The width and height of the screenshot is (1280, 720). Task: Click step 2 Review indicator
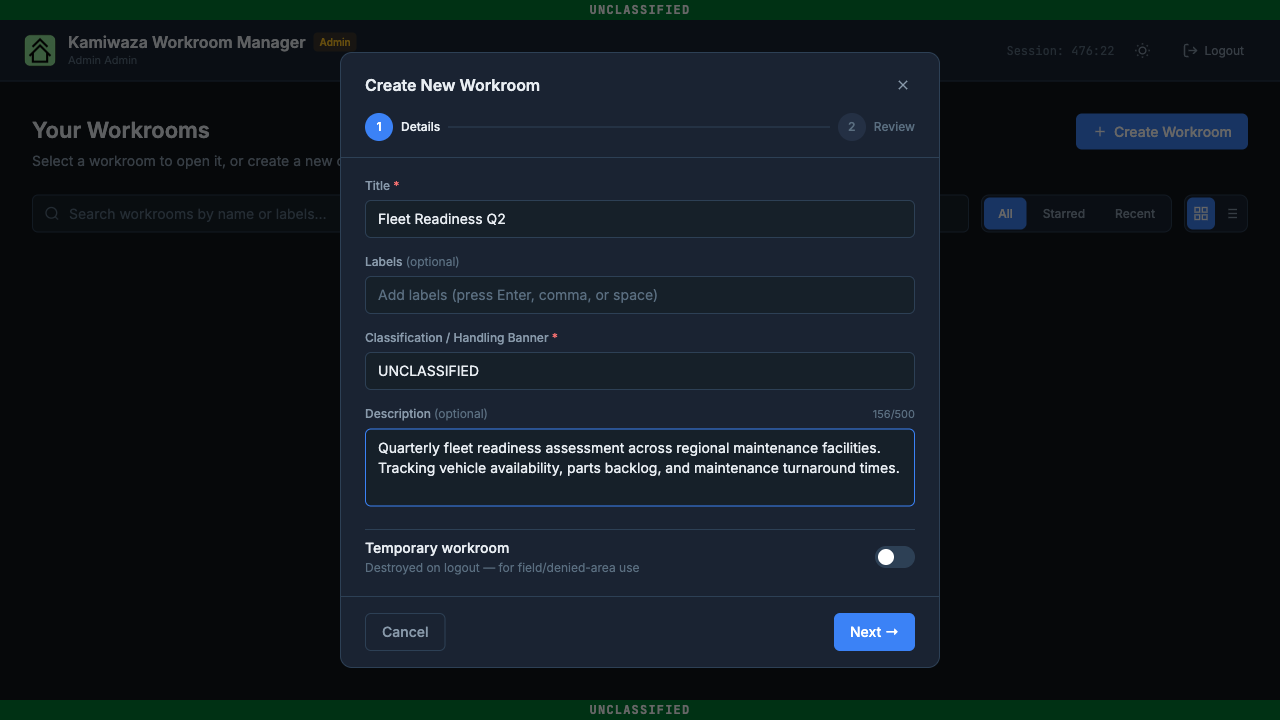(x=877, y=127)
